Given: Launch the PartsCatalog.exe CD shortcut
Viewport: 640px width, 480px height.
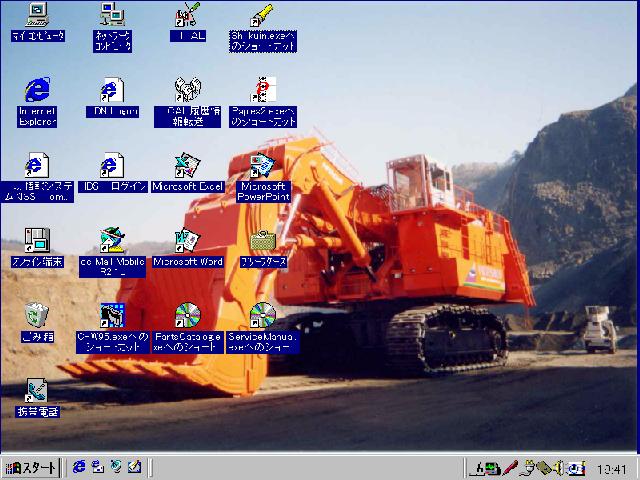Looking at the screenshot, I should (187, 316).
